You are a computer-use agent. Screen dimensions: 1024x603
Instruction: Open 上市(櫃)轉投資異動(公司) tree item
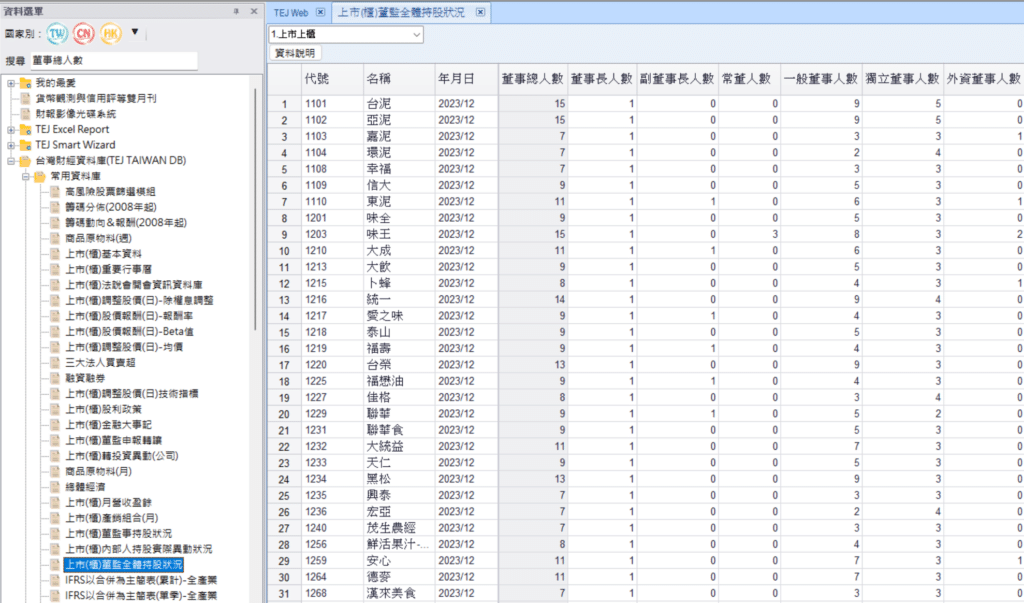point(122,456)
